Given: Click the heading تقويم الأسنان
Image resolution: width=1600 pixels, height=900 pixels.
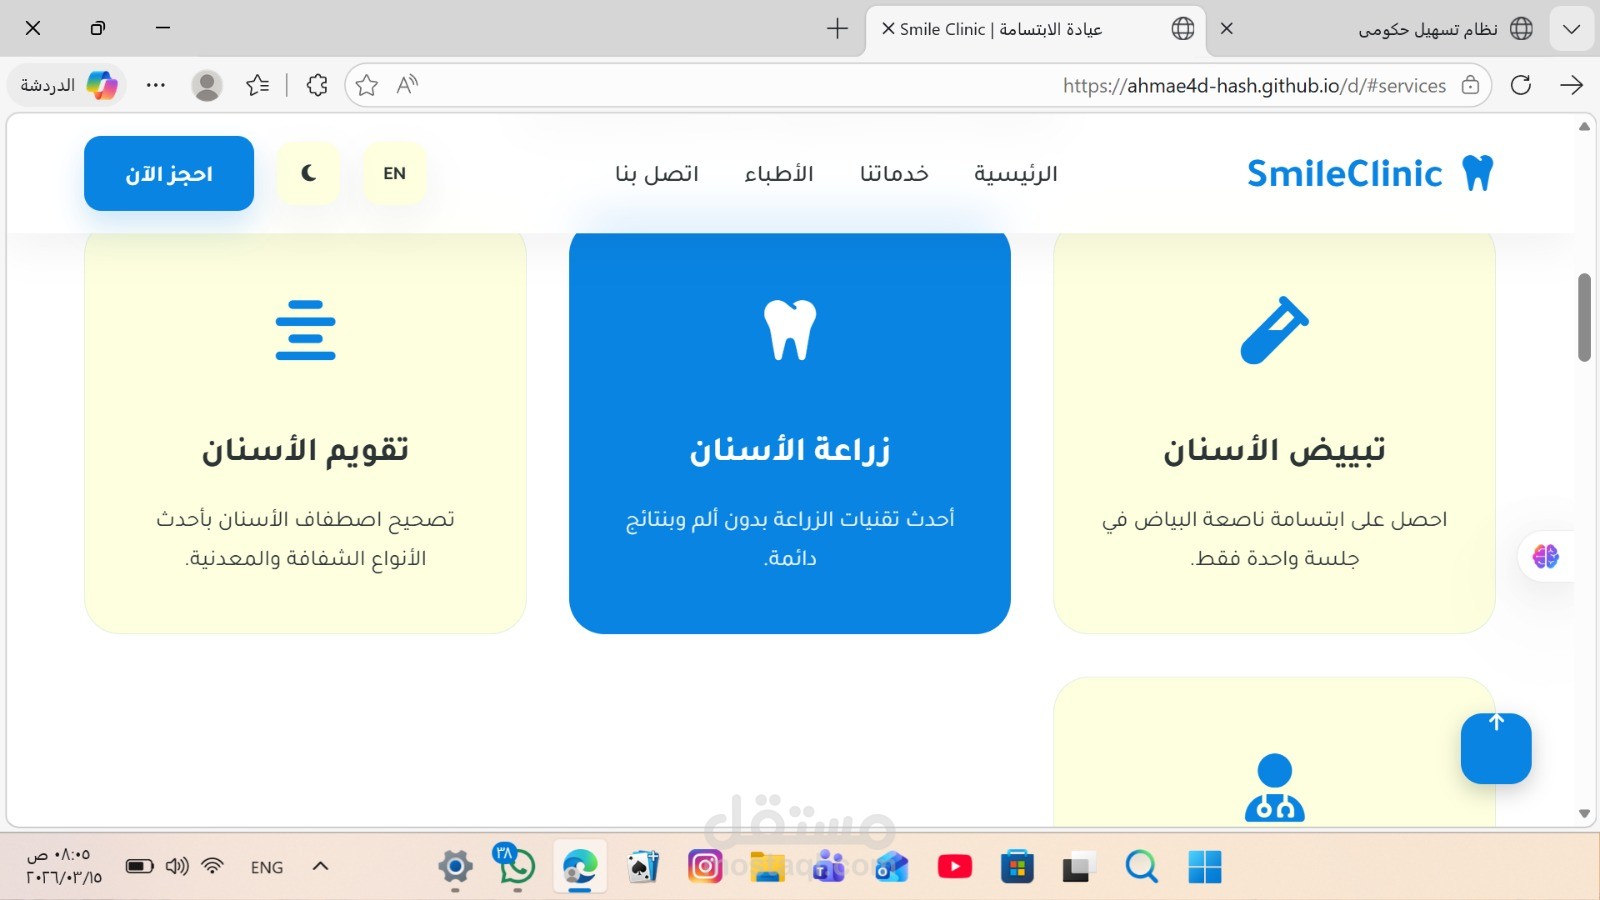Looking at the screenshot, I should (306, 450).
